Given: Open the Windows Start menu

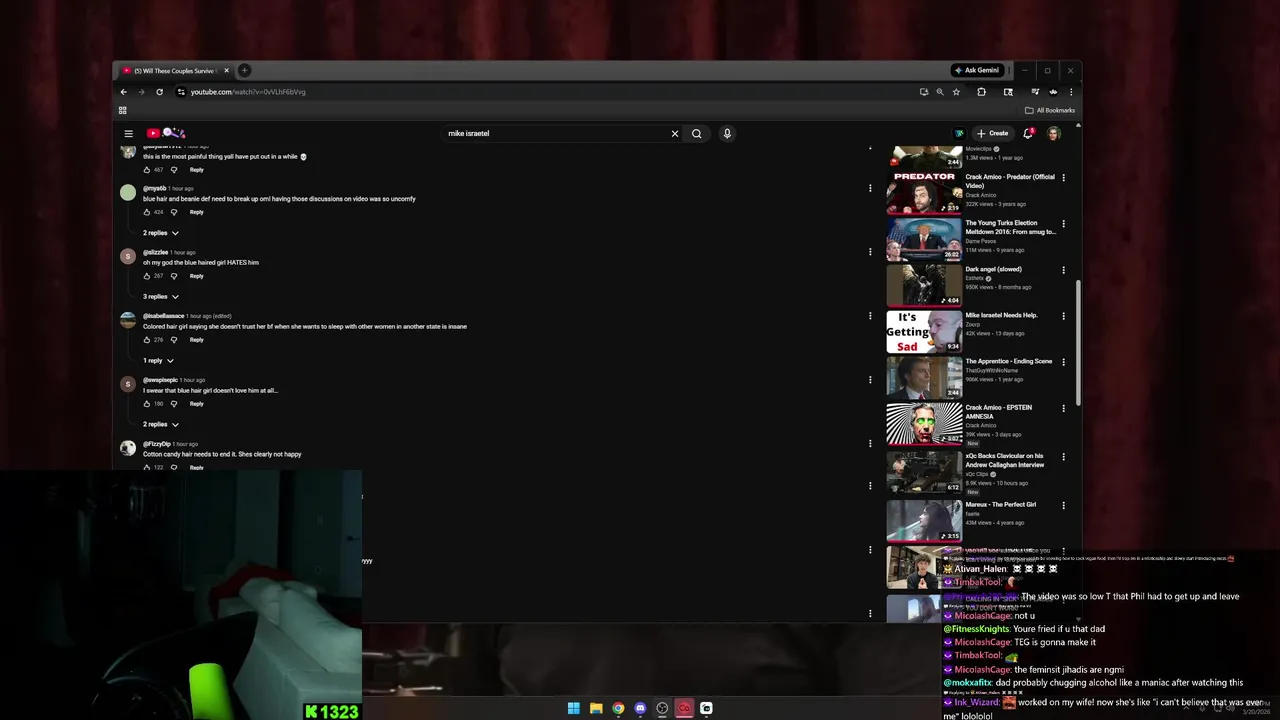Looking at the screenshot, I should click(x=574, y=708).
